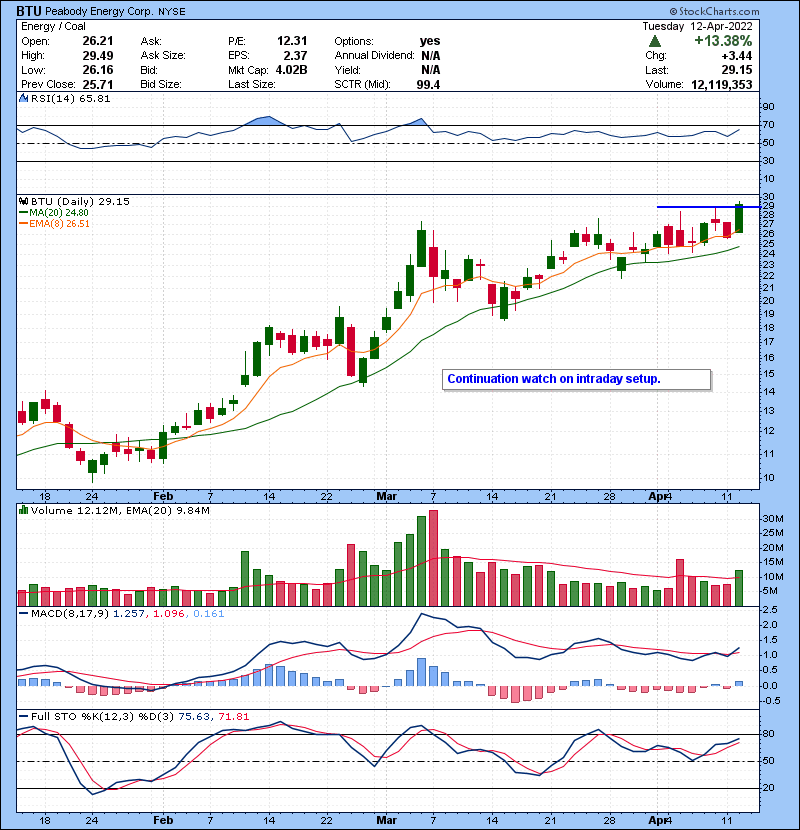Click the MACD histogram value 0.161
Viewport: 800px width, 830px height.
[x=209, y=614]
